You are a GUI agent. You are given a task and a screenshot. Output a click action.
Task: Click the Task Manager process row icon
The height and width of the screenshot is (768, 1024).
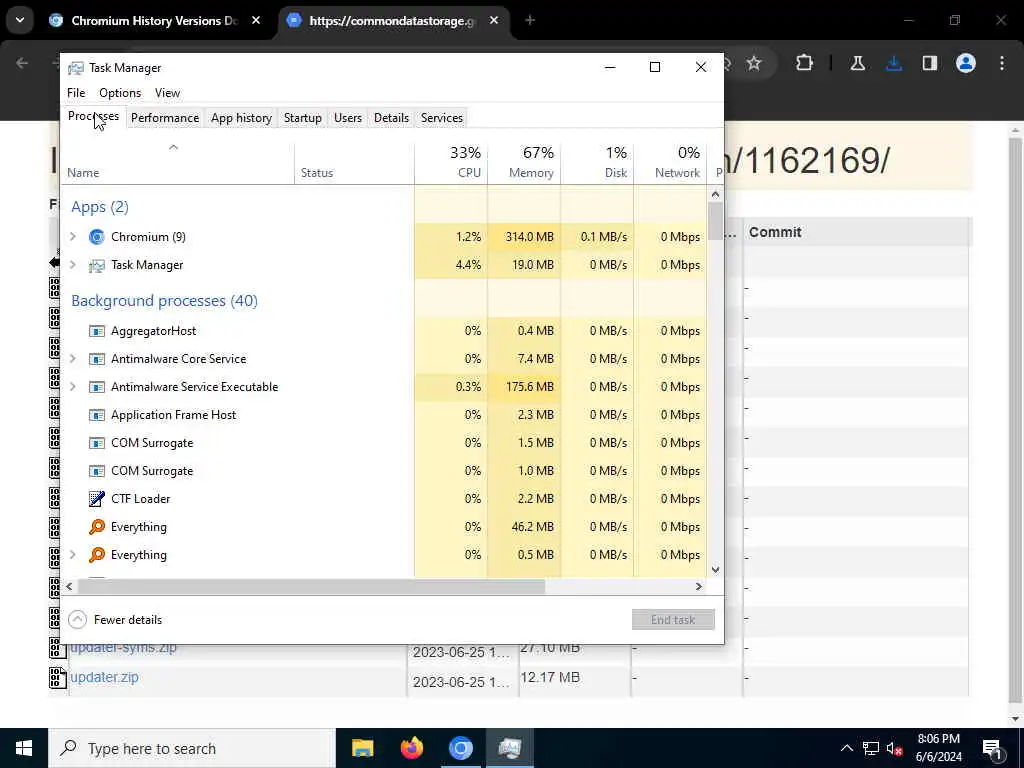tap(97, 265)
